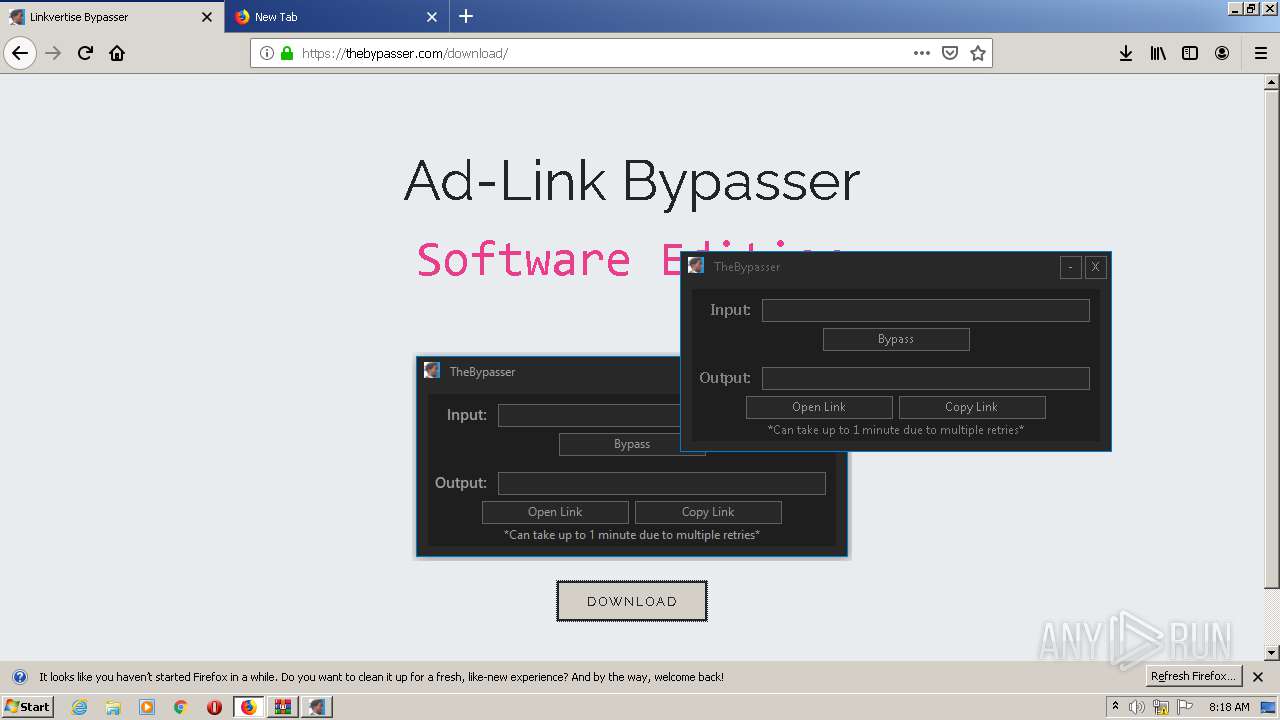Click the page scrollbar down arrow

tap(1272, 653)
